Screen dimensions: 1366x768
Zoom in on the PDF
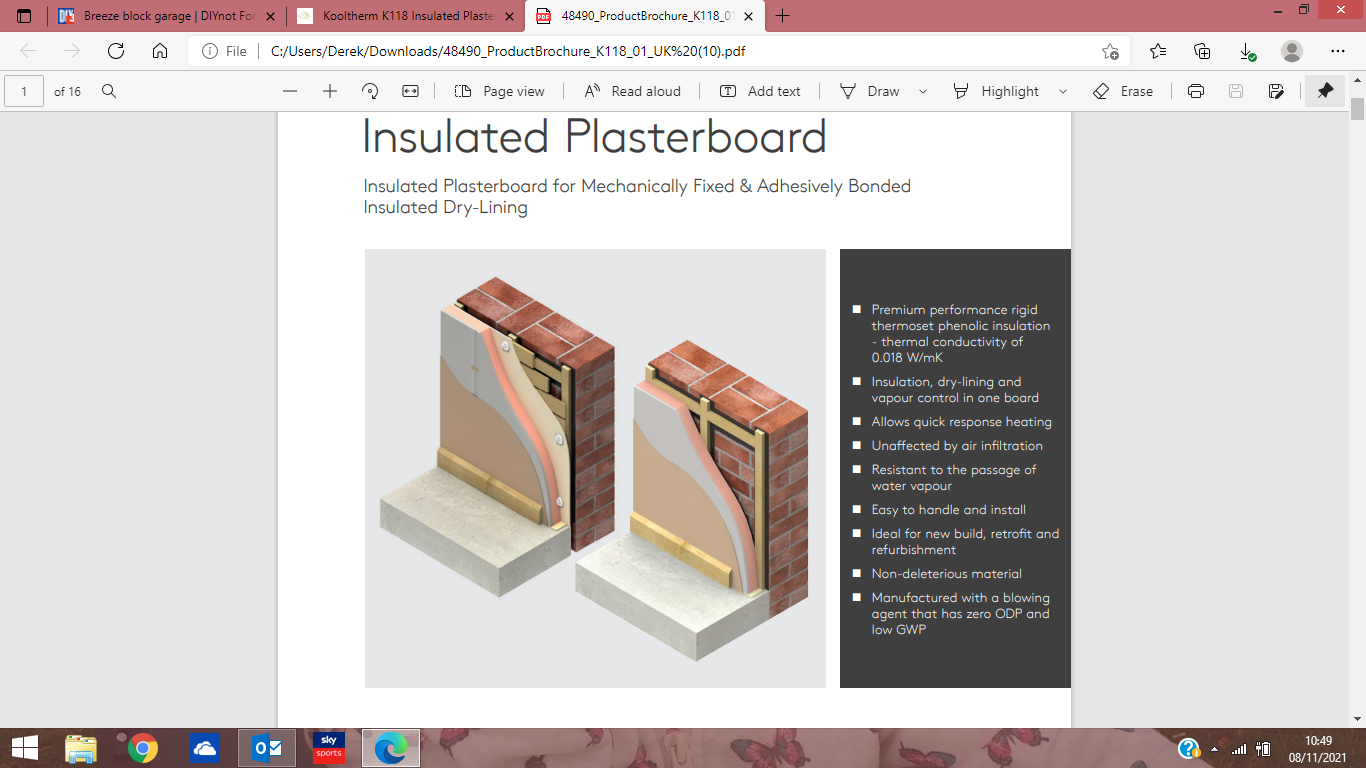(x=329, y=91)
